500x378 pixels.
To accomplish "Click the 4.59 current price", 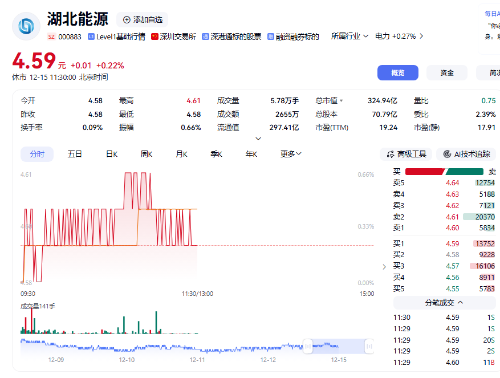I will 34,61.
